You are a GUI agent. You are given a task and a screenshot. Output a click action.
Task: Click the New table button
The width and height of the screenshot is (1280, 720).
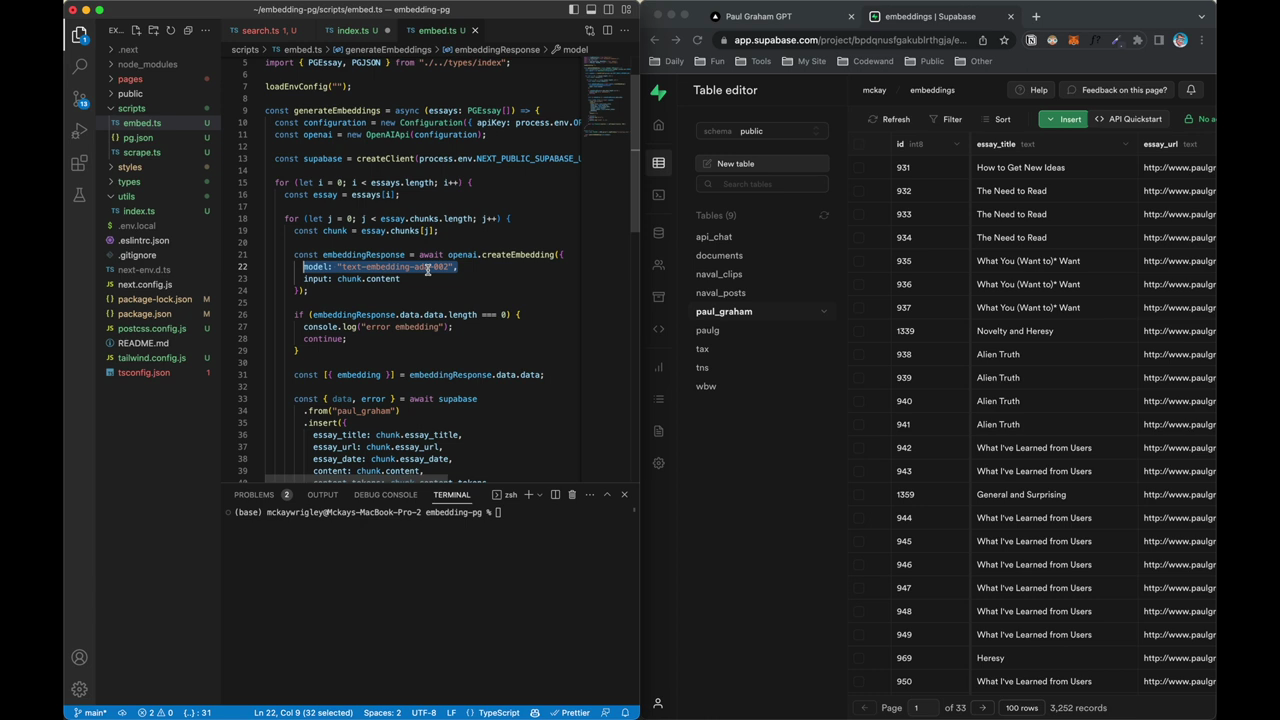pos(762,164)
